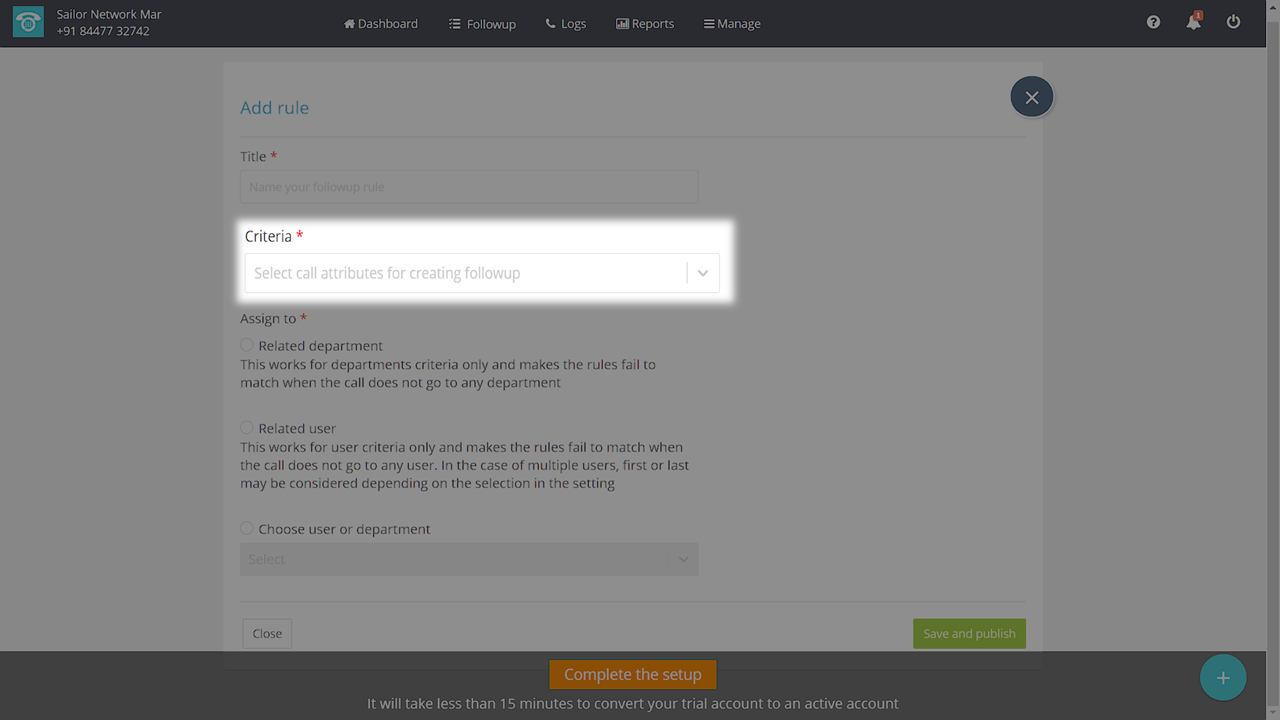
Task: Click the teal plus floating button
Action: coord(1222,677)
